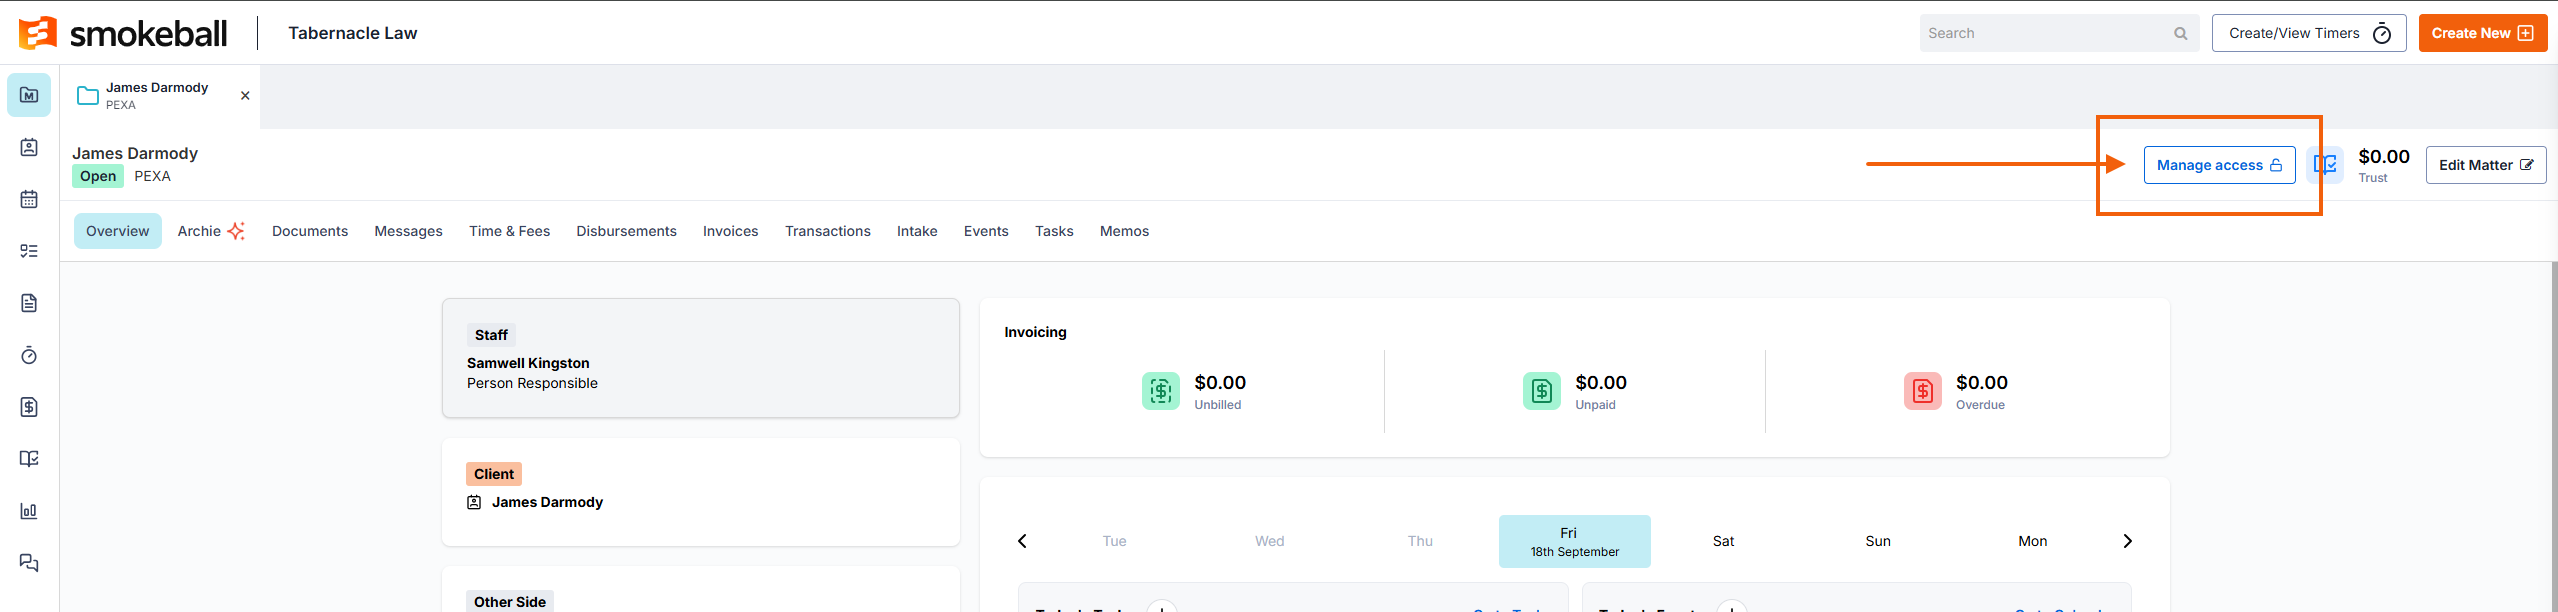Open the Documents tab
Screen dimensions: 2558x612
pos(310,231)
